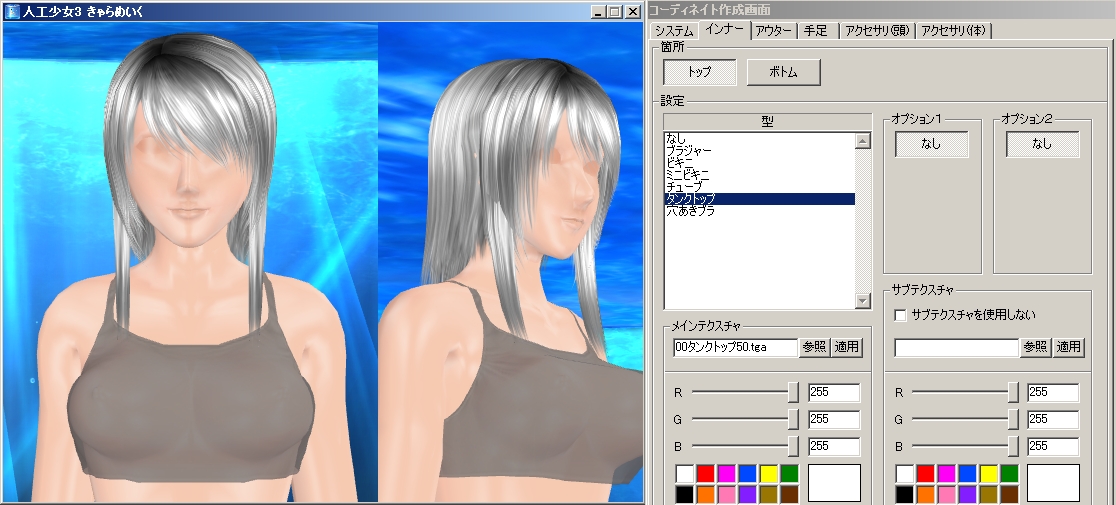Image resolution: width=1116 pixels, height=505 pixels.
Task: Click the main texture R slider
Action: pos(793,392)
